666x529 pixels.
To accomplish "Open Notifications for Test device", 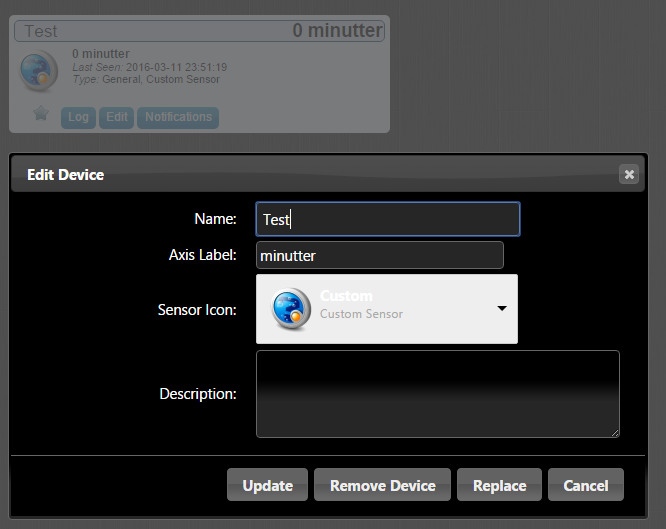I will pos(178,117).
